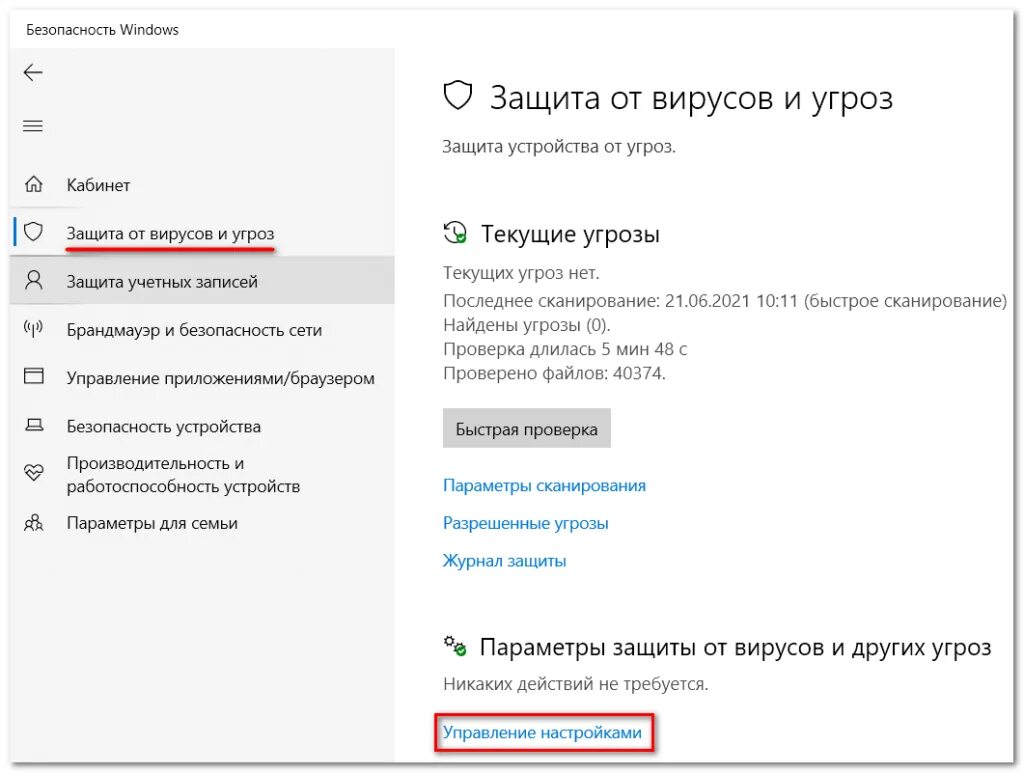Click subtitle Защита устройства от угроз
The height and width of the screenshot is (773, 1024).
[x=559, y=146]
